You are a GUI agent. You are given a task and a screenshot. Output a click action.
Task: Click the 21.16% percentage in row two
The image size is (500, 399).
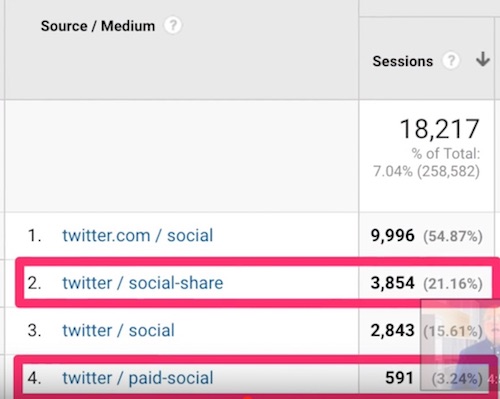click(453, 284)
